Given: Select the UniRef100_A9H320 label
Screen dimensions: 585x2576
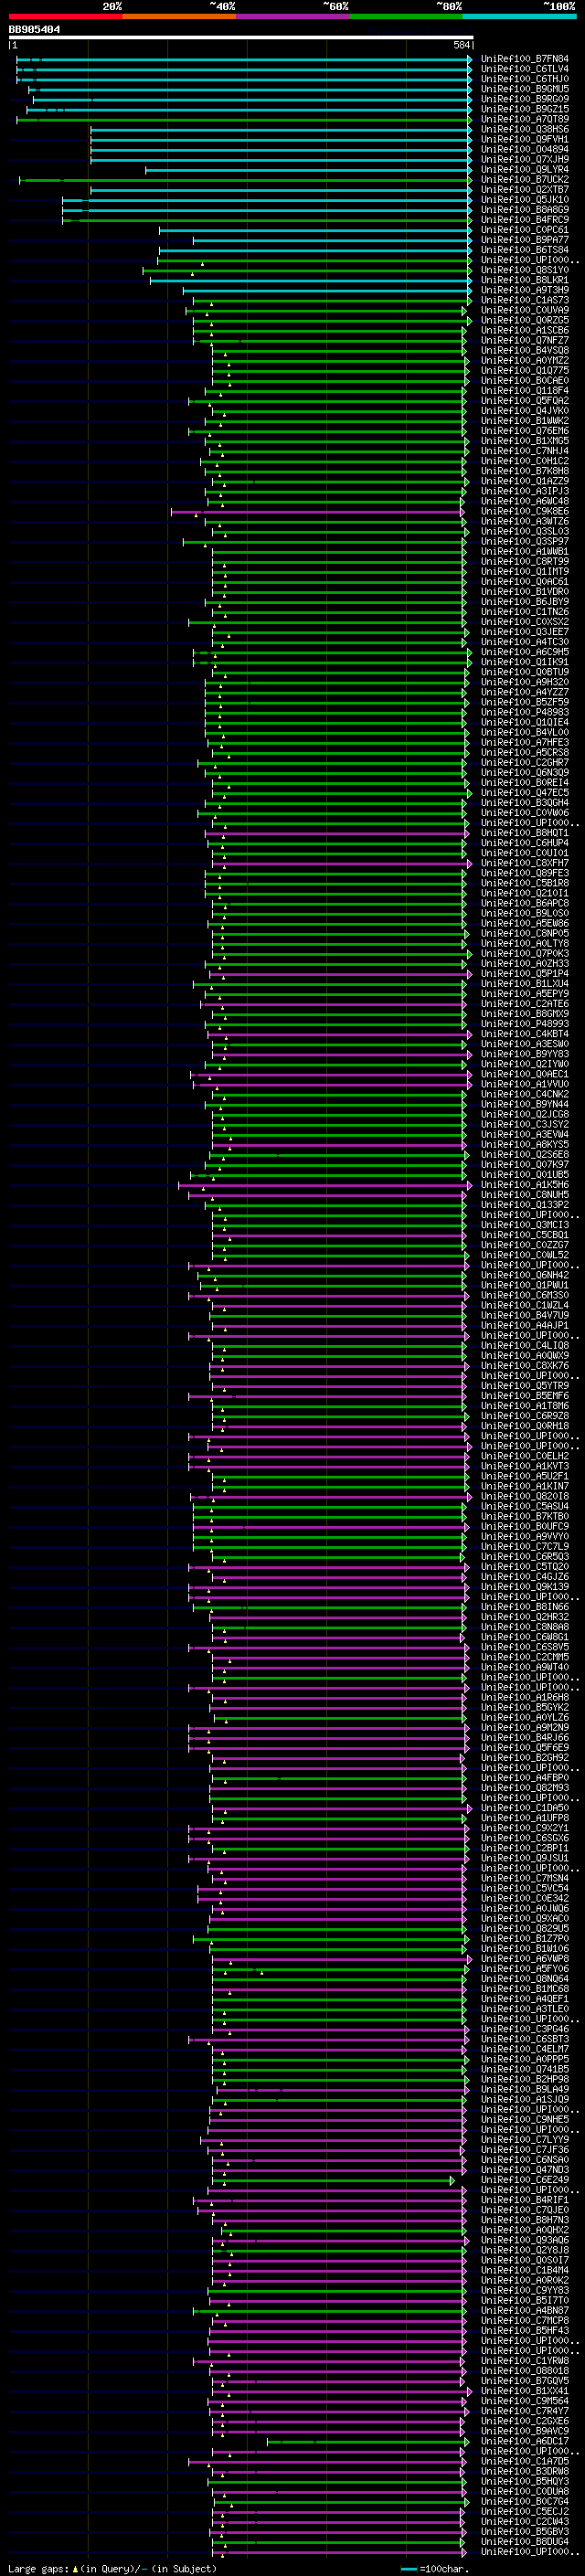Looking at the screenshot, I should click(x=525, y=682).
